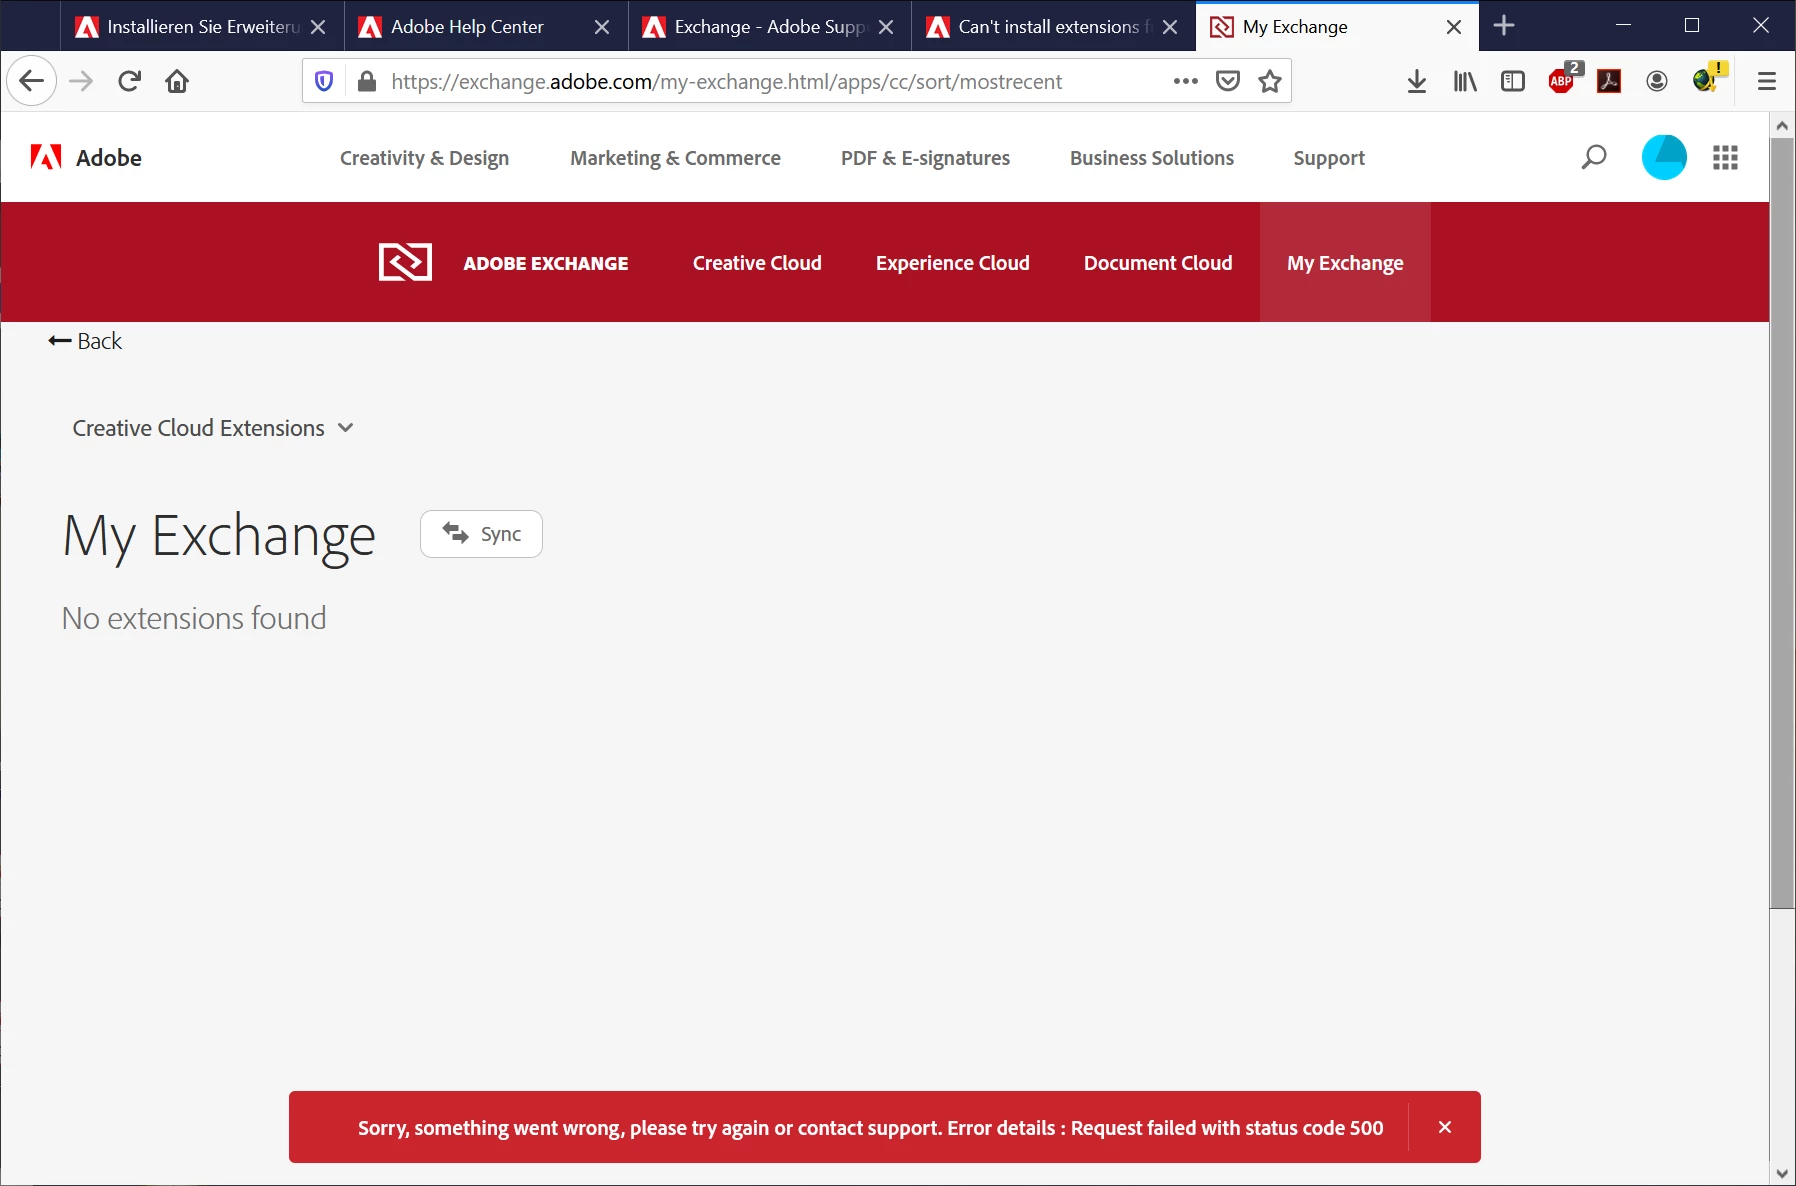This screenshot has width=1796, height=1186.
Task: Click the Adobe Acrobat extension icon
Action: (x=1609, y=81)
